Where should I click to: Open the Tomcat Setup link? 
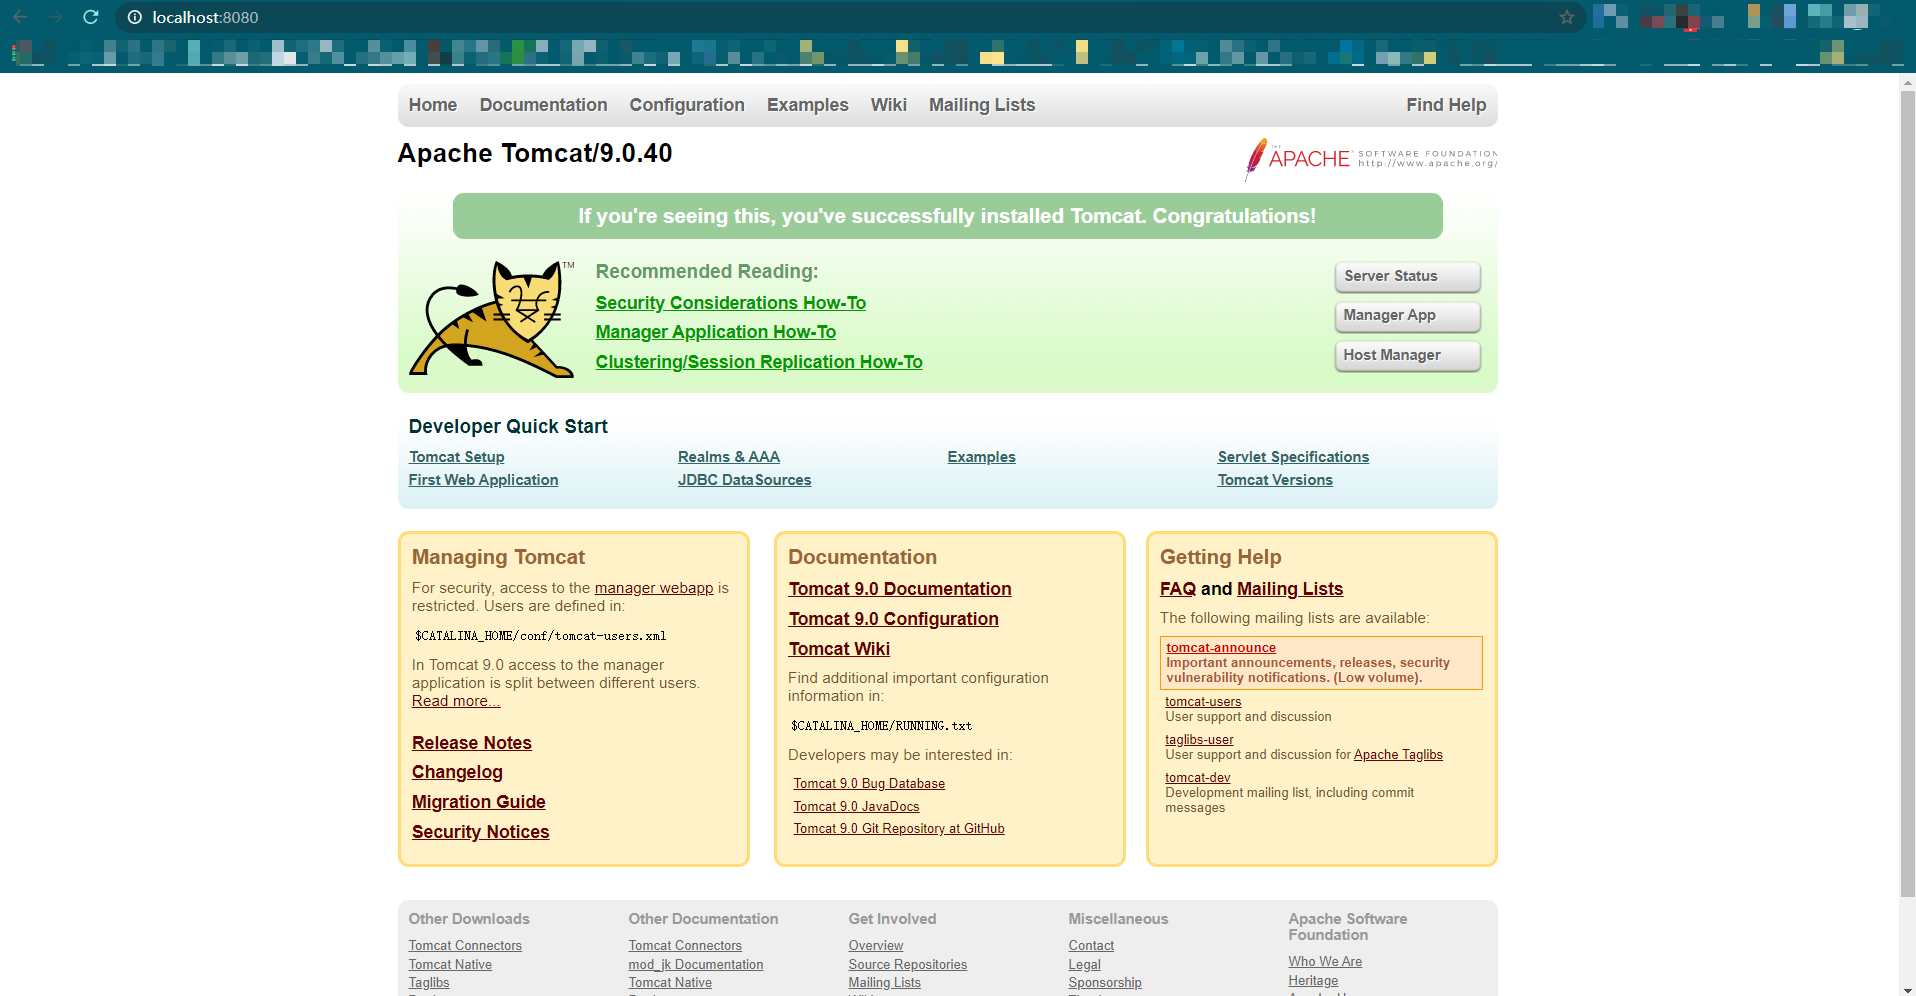[457, 457]
